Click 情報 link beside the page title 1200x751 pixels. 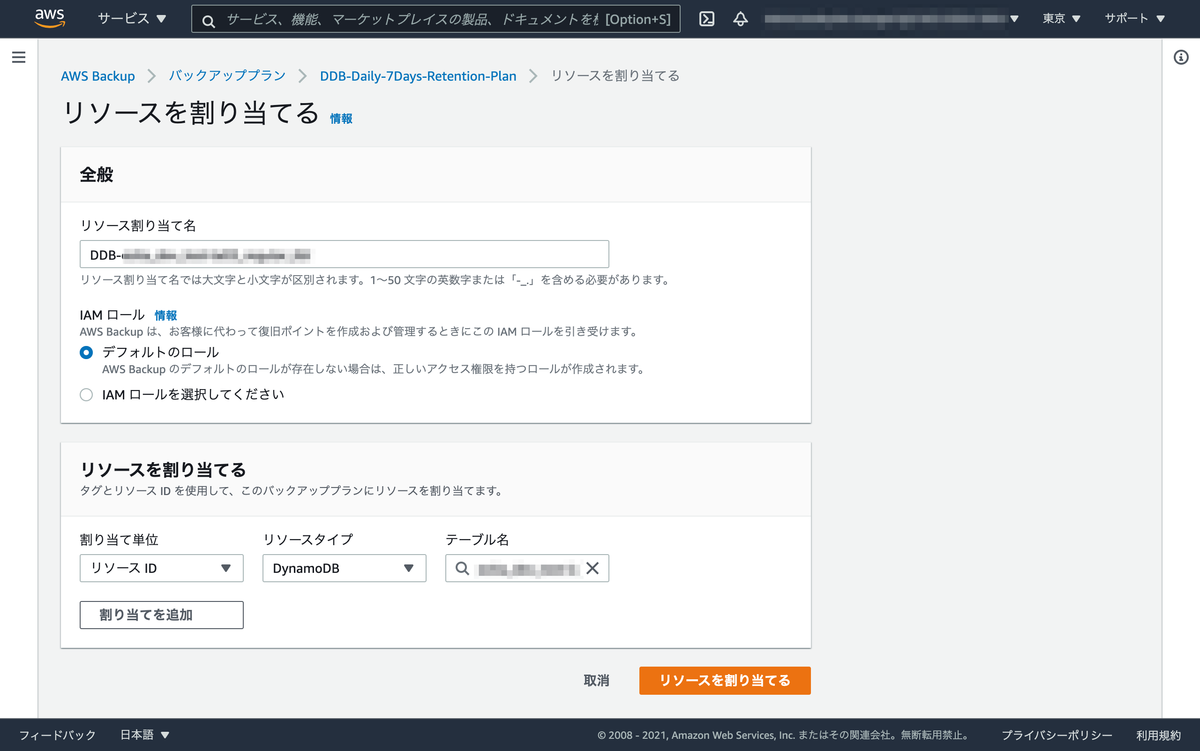pos(341,118)
